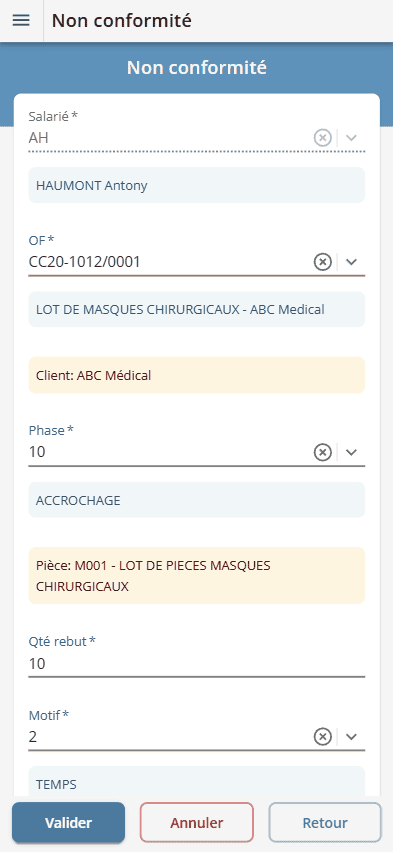
Task: Click the Retour button
Action: coord(325,823)
